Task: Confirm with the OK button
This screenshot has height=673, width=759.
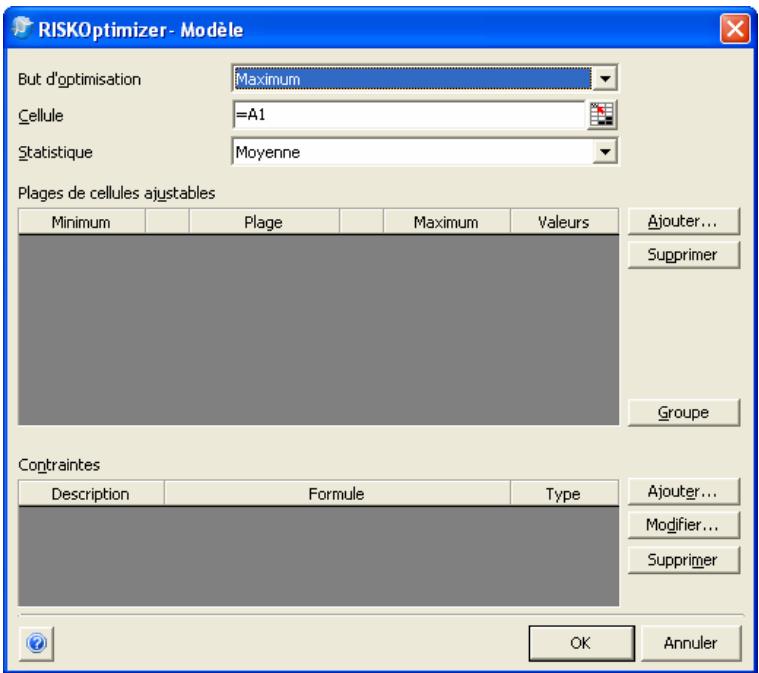Action: point(581,643)
